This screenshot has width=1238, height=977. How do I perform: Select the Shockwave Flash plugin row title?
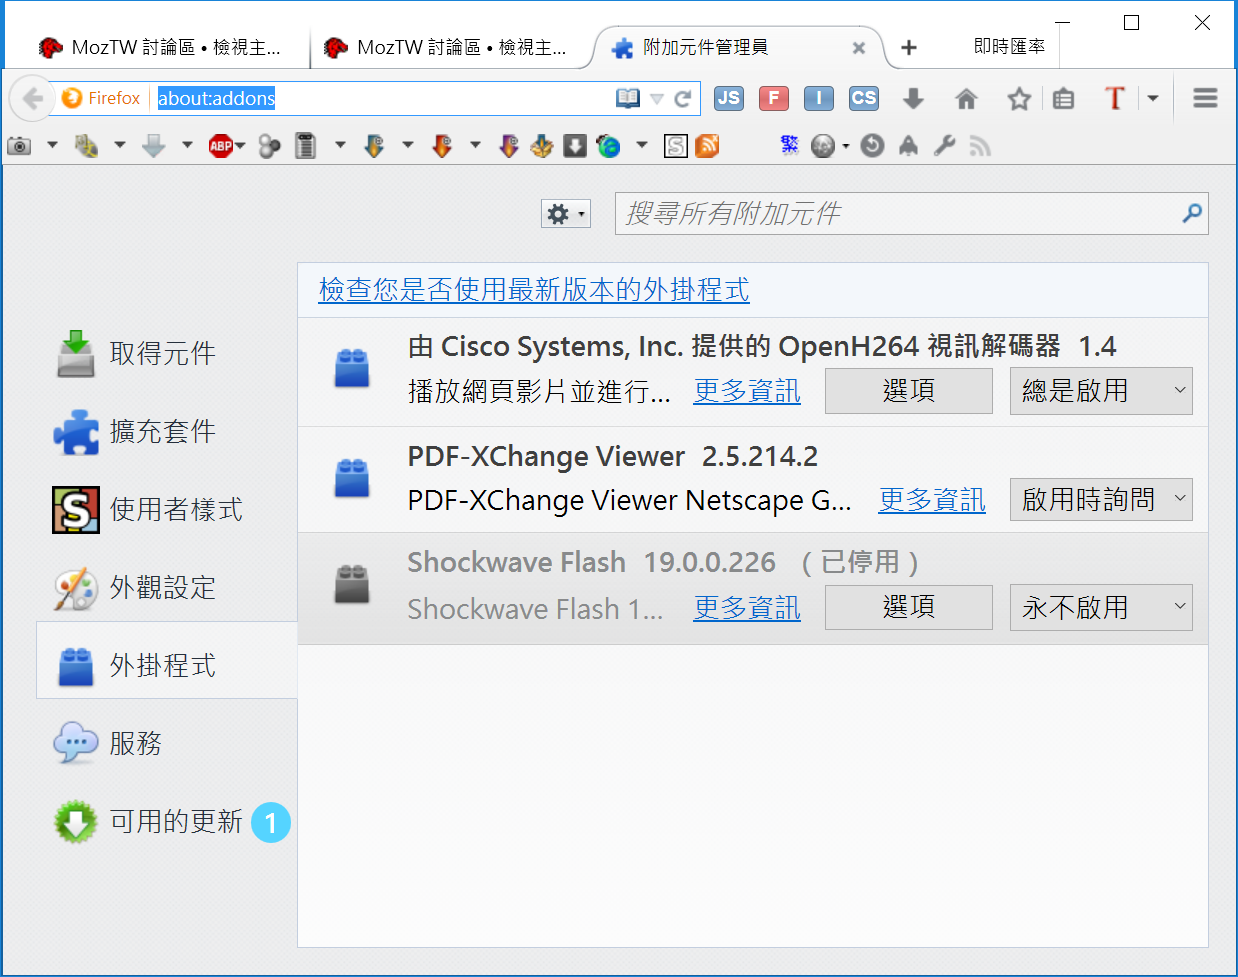[x=516, y=562]
